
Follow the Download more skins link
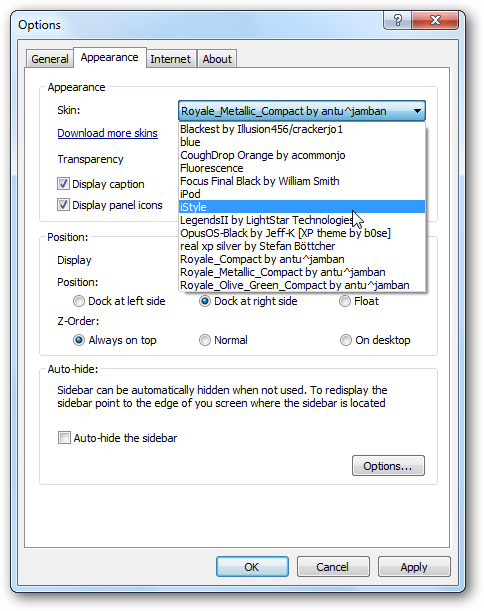[108, 133]
